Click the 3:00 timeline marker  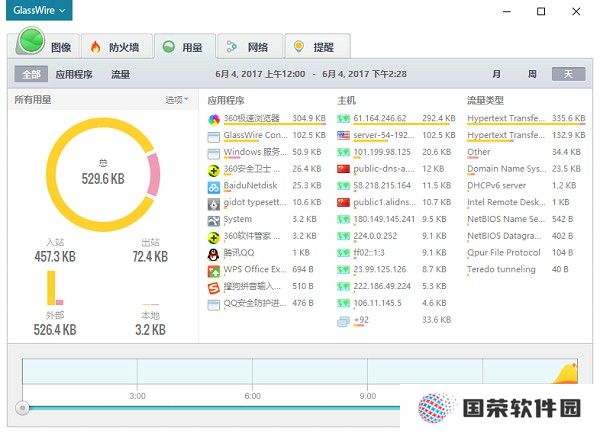coord(137,396)
